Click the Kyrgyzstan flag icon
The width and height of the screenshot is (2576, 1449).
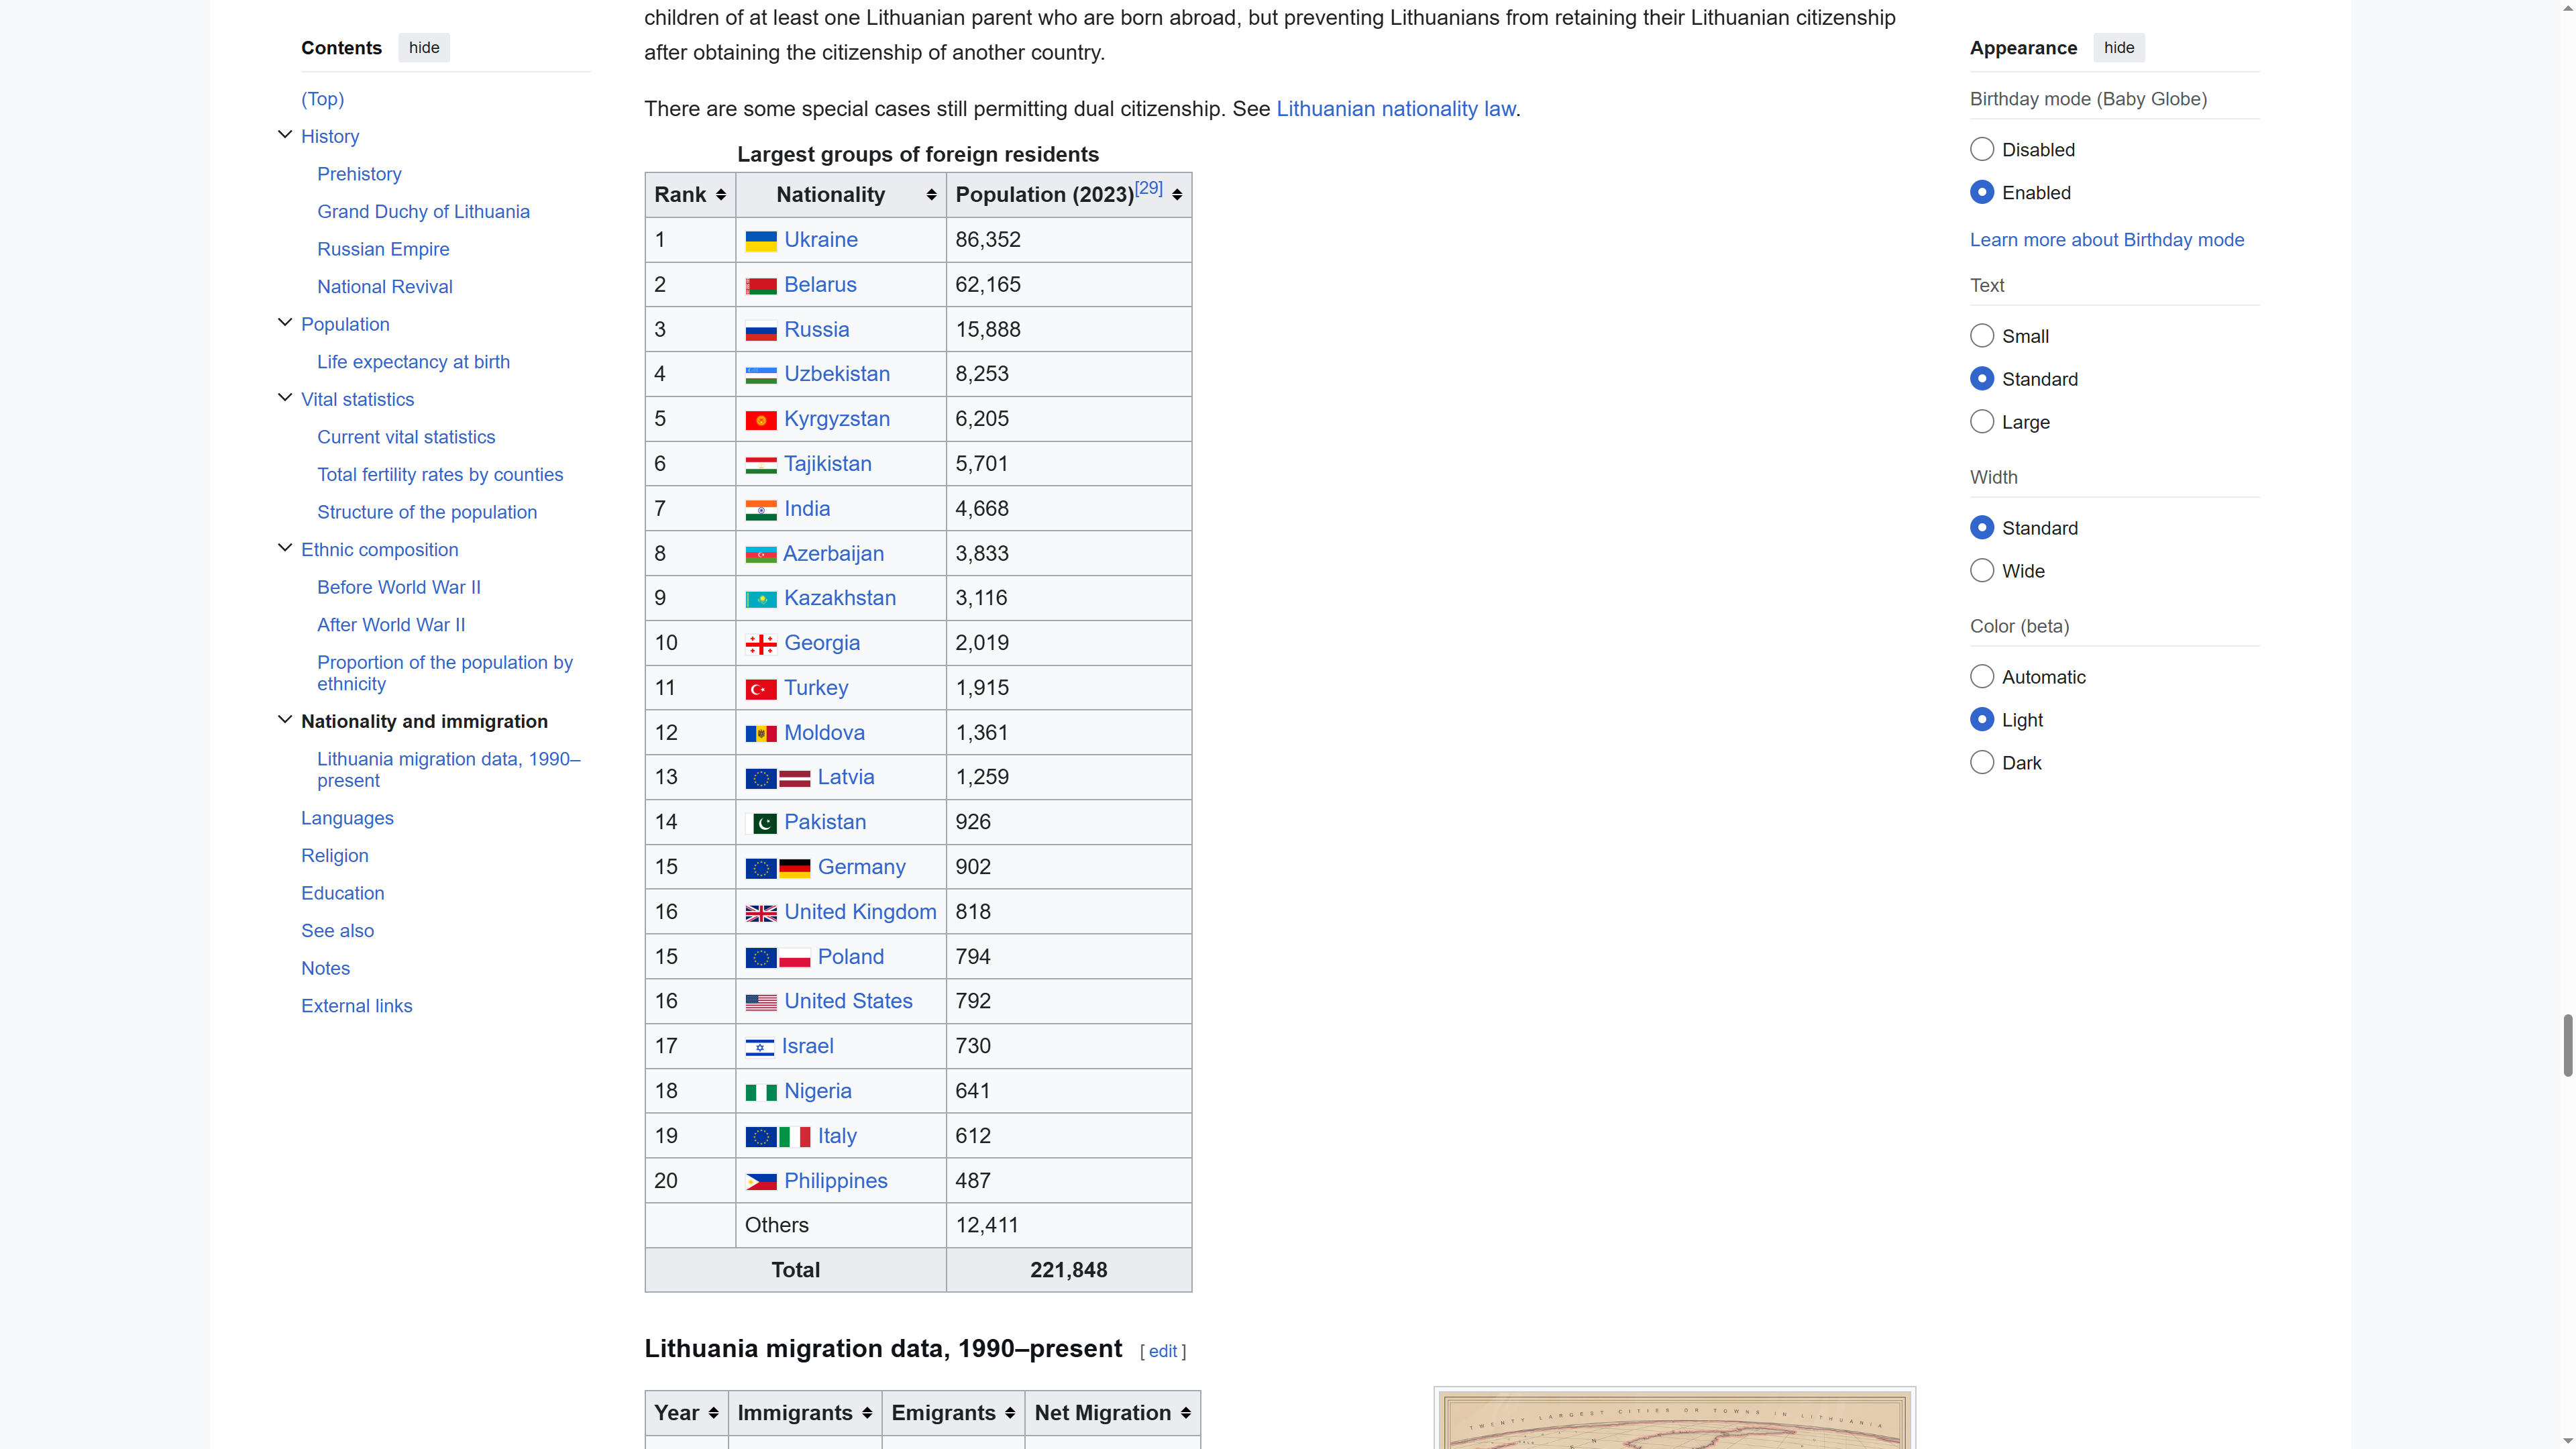(760, 420)
